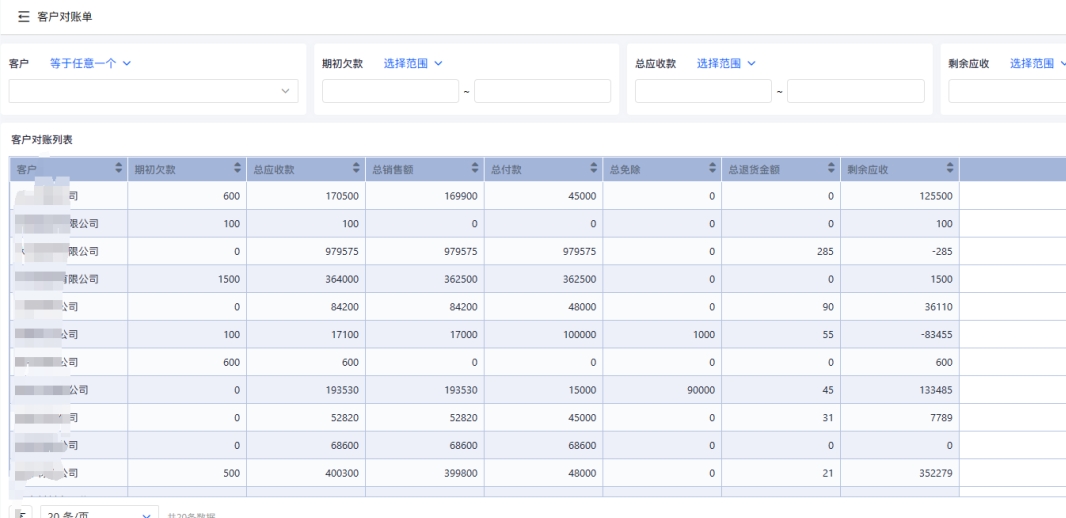
Task: Sort table by 总应收款 column icon
Action: tap(356, 169)
